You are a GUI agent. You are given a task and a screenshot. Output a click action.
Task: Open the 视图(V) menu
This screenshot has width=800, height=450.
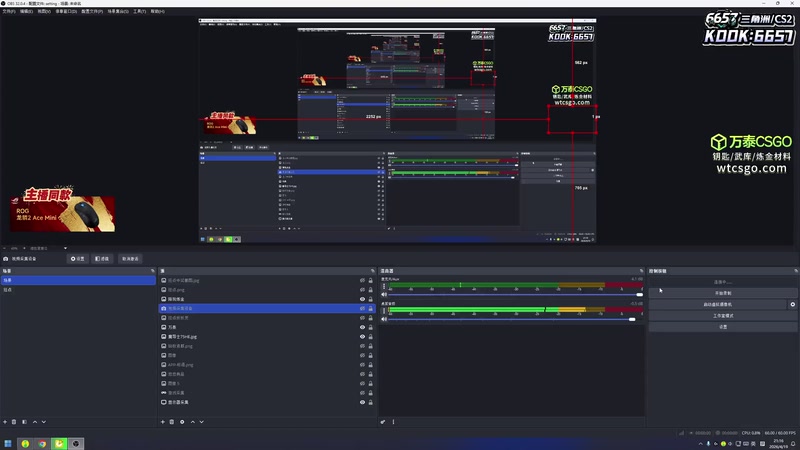(x=44, y=11)
